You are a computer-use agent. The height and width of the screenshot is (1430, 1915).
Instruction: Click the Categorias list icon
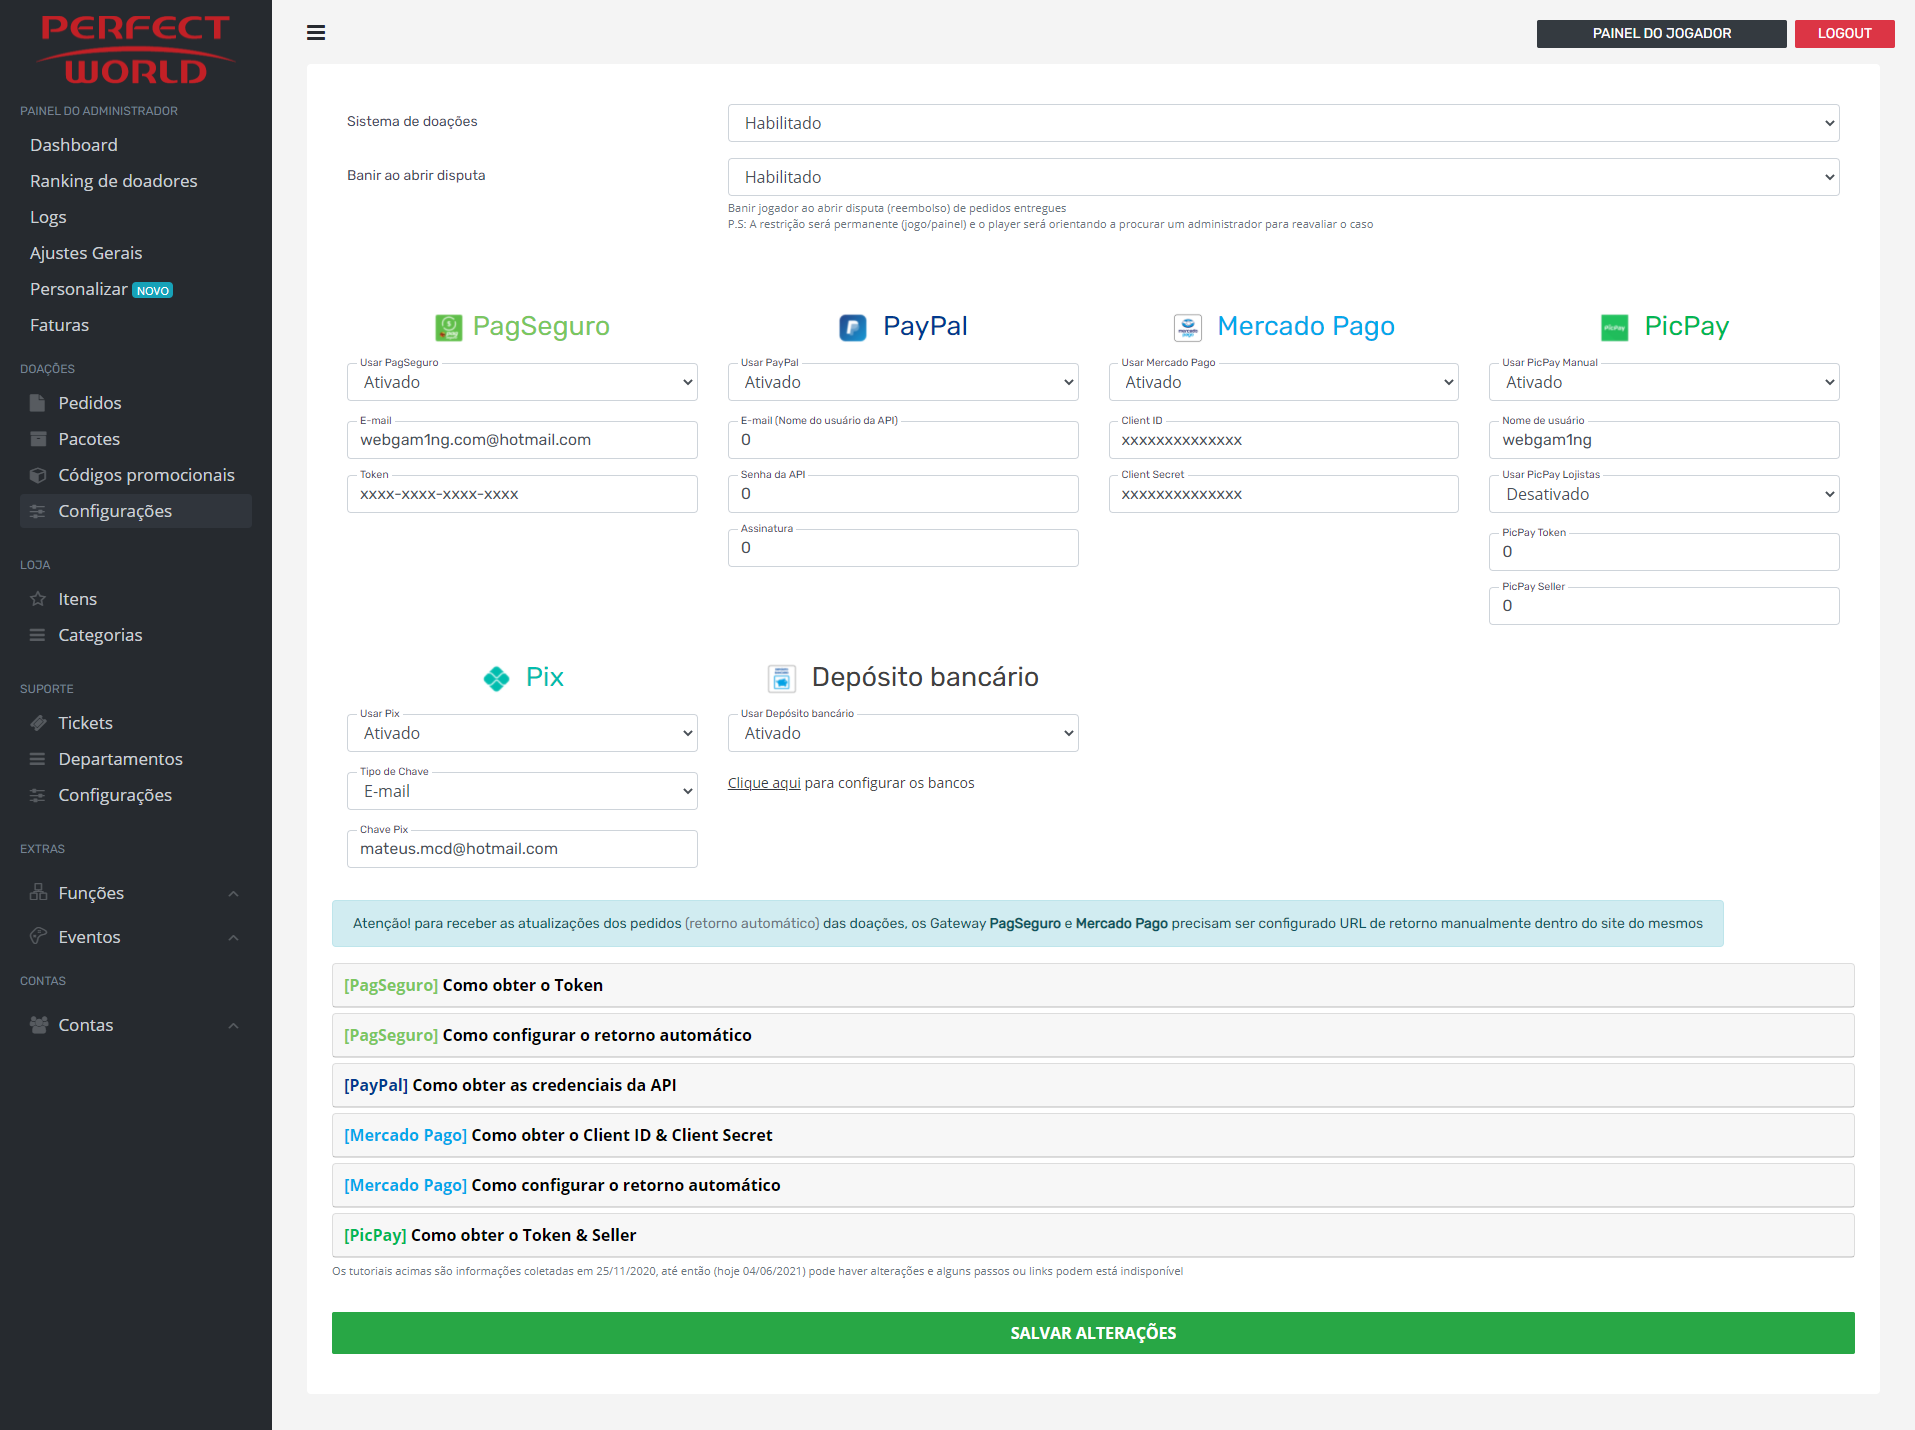[x=38, y=635]
